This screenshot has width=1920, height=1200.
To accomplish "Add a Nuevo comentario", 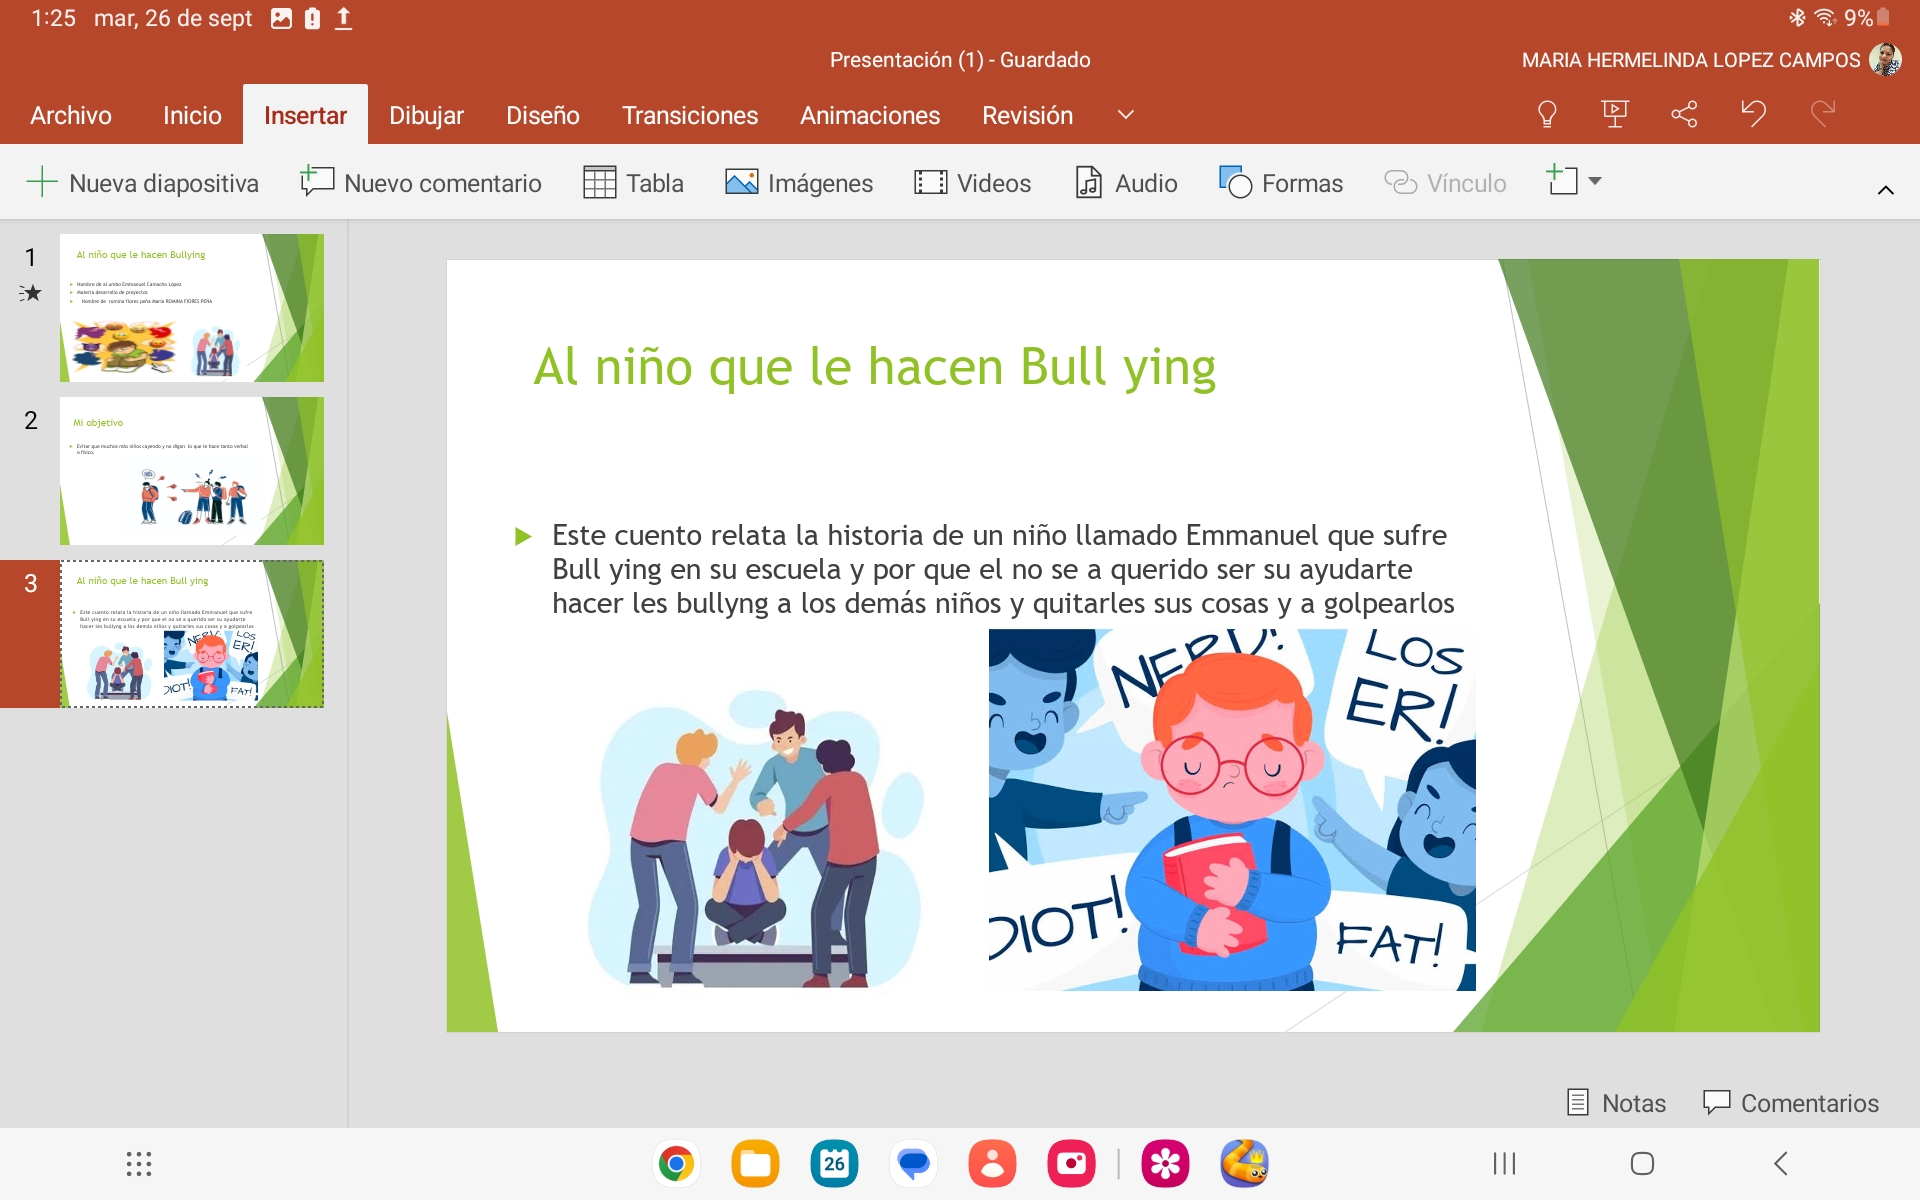I will coord(421,183).
